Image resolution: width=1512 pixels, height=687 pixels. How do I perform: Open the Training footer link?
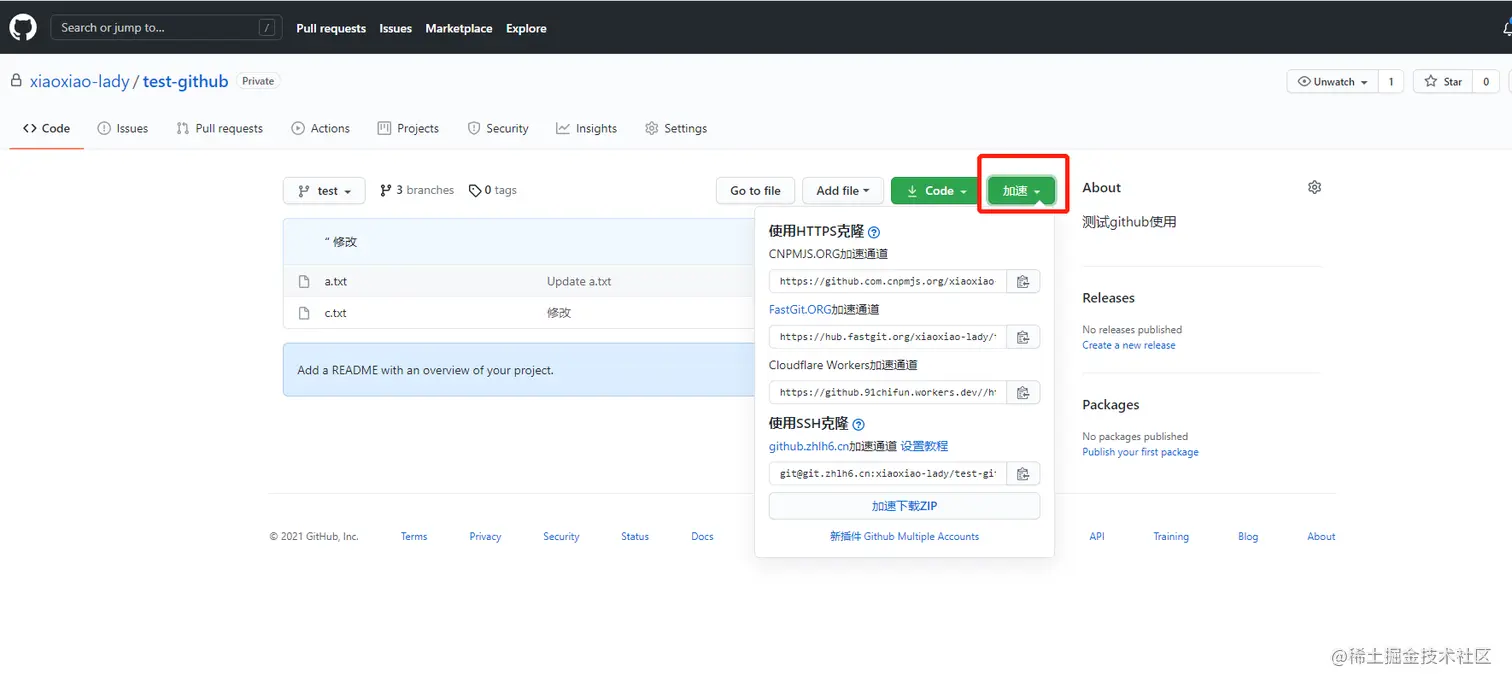[1171, 537]
